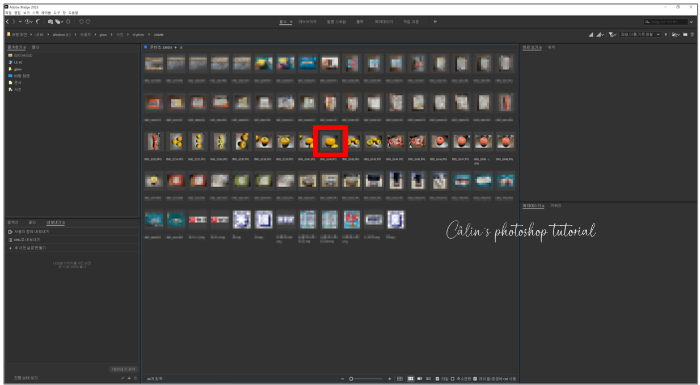Switch to the Filmstrip workspace tab
The width and height of the screenshot is (700, 385).
pos(336,21)
